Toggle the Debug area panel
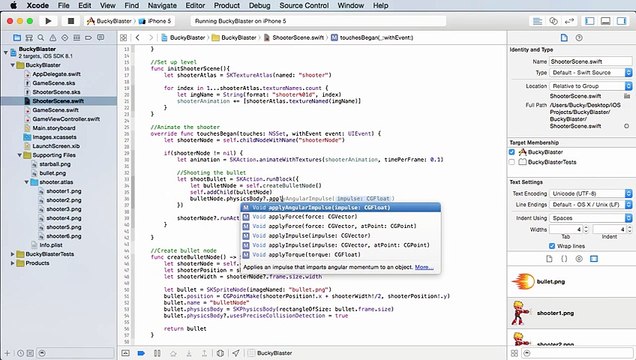 pos(606,21)
